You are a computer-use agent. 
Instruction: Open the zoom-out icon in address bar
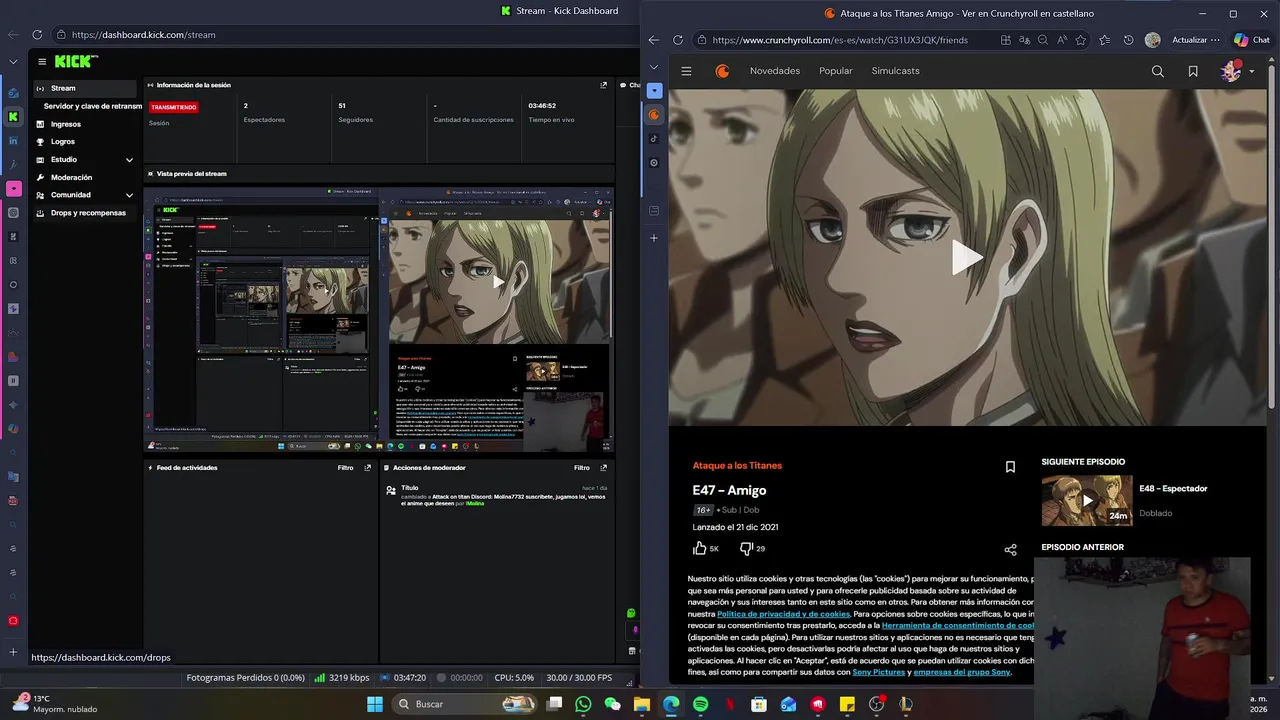click(x=1043, y=40)
